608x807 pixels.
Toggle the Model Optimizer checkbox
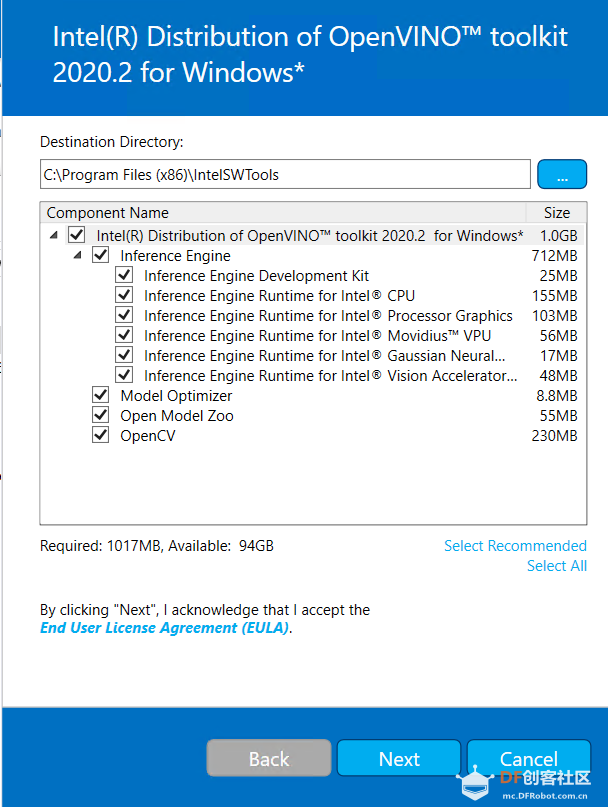pyautogui.click(x=100, y=395)
